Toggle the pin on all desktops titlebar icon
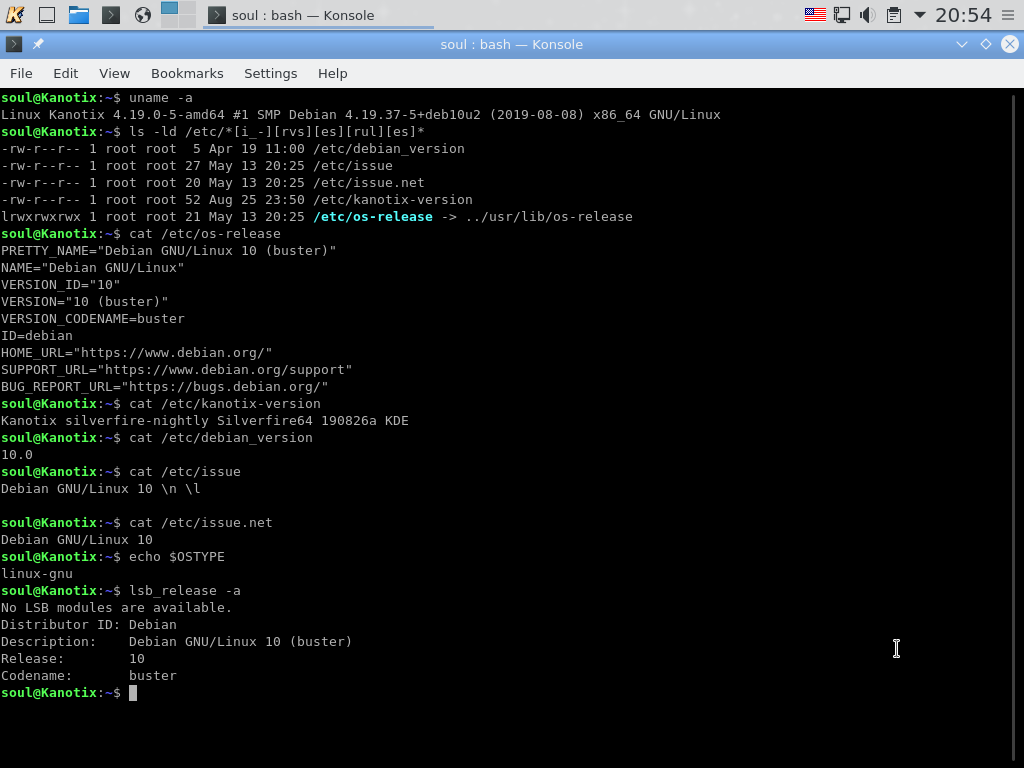Image resolution: width=1024 pixels, height=768 pixels. [38, 44]
